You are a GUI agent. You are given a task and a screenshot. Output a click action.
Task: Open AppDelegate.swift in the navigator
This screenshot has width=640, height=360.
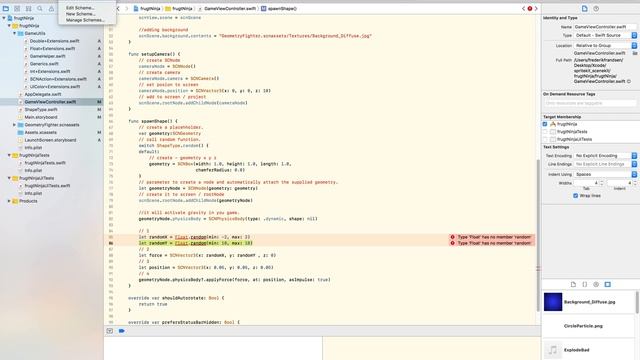click(43, 94)
